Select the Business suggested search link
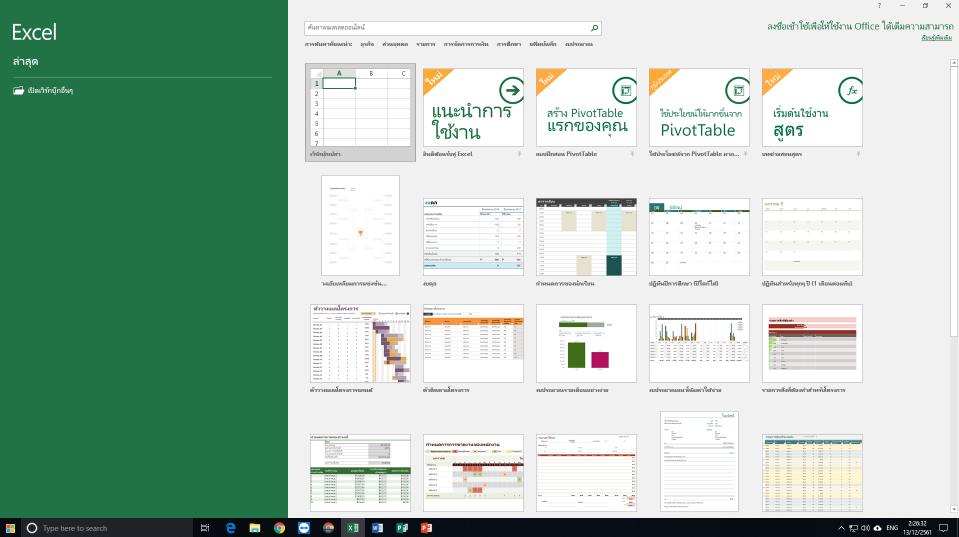Viewport: 959px width, 537px height. pyautogui.click(x=367, y=44)
